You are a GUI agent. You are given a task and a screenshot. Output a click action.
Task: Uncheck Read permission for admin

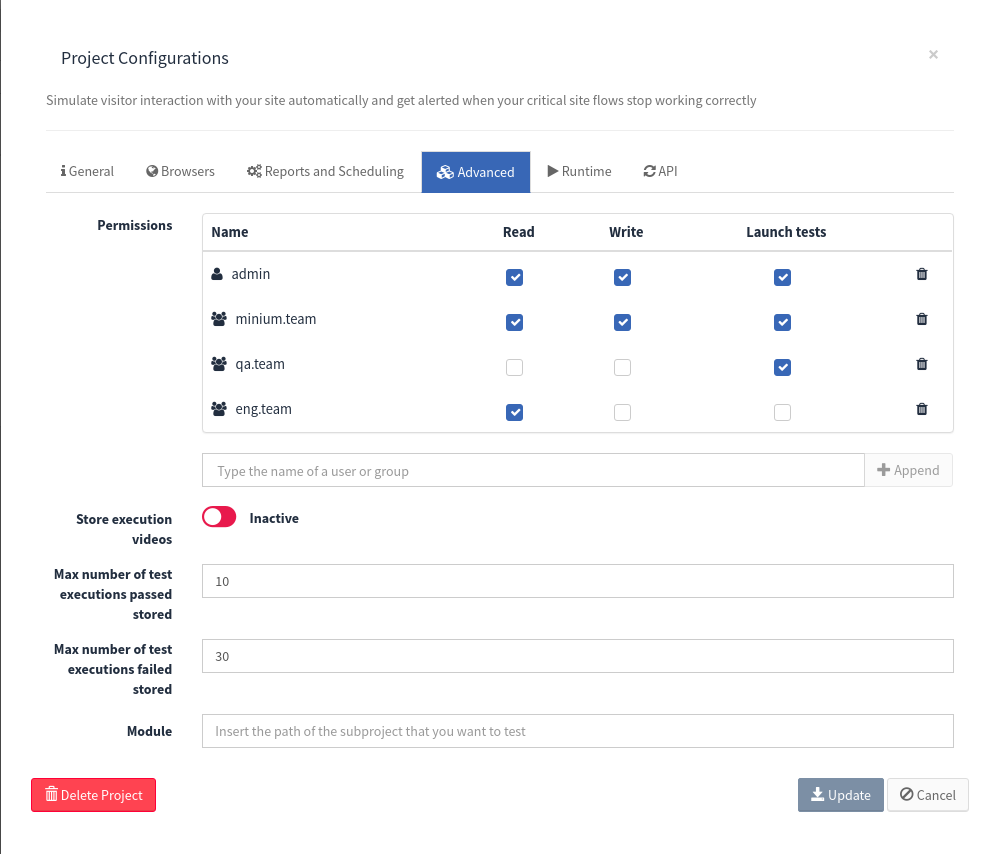pyautogui.click(x=514, y=277)
